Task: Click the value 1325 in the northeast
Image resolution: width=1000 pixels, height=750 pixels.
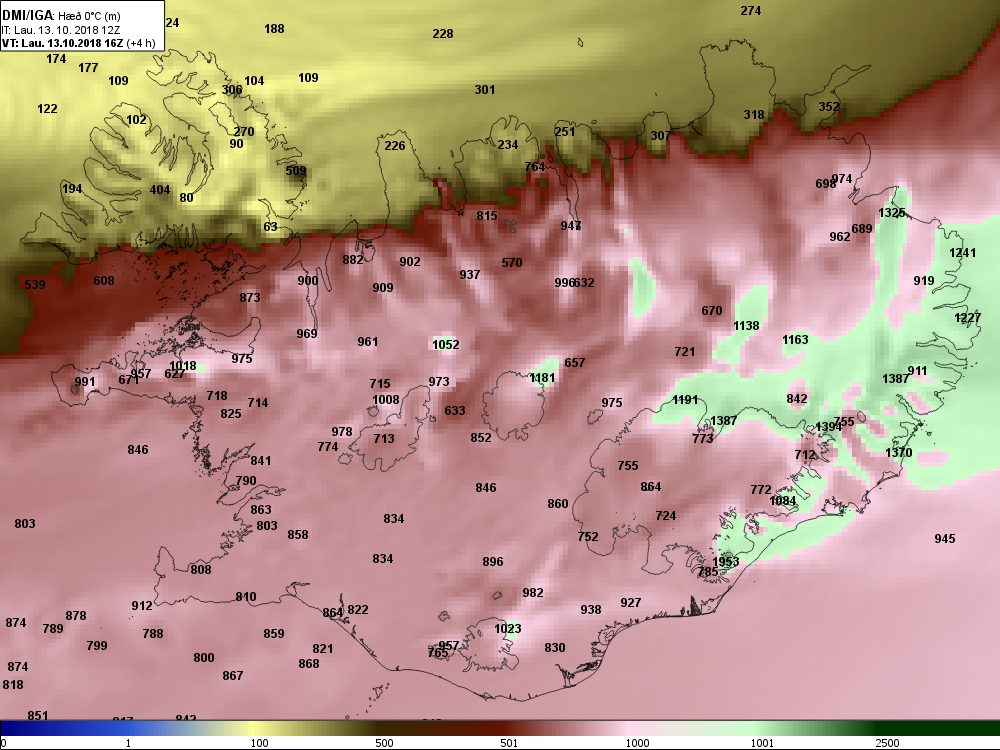Action: point(892,213)
